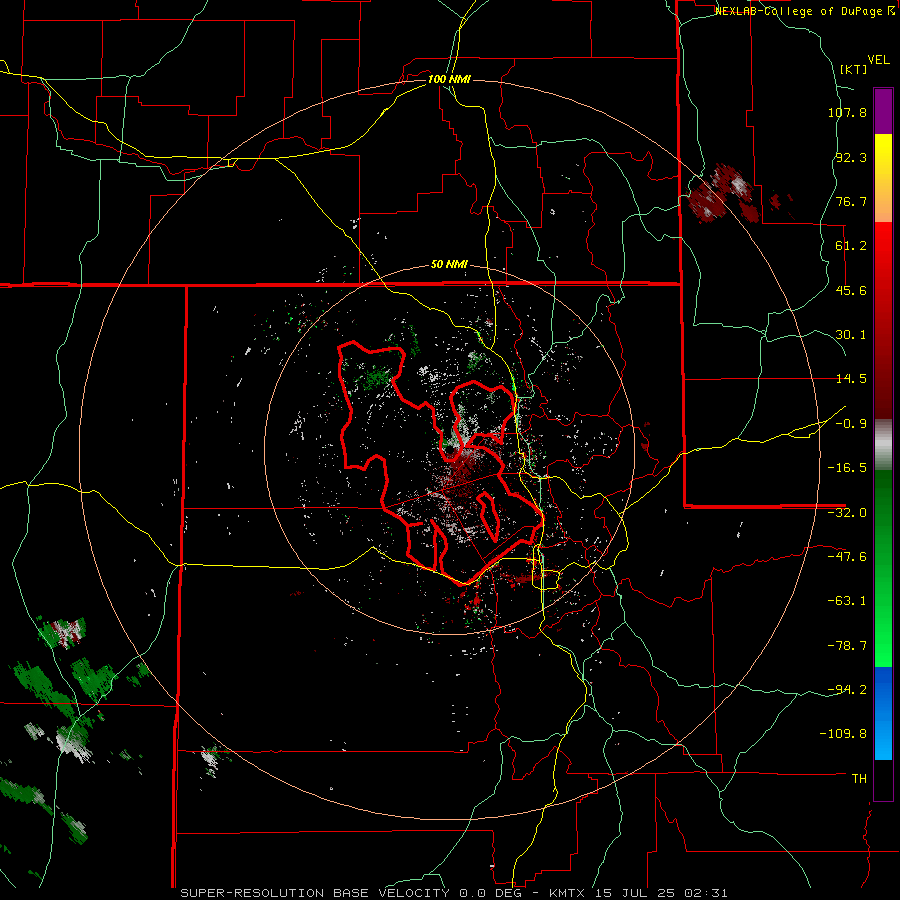The image size is (900, 900).
Task: Select the -94.2 knot scale value
Action: pos(847,690)
